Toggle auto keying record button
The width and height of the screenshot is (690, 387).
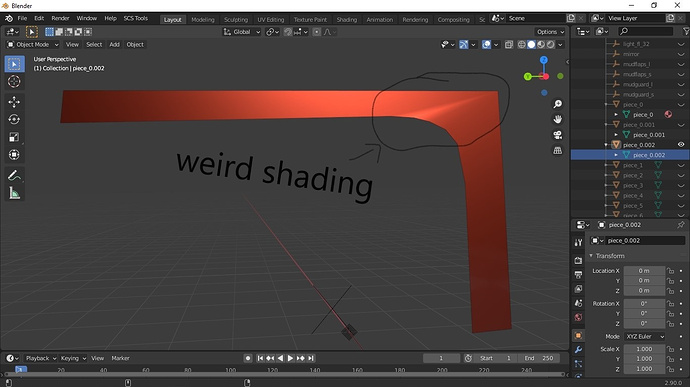click(x=248, y=358)
